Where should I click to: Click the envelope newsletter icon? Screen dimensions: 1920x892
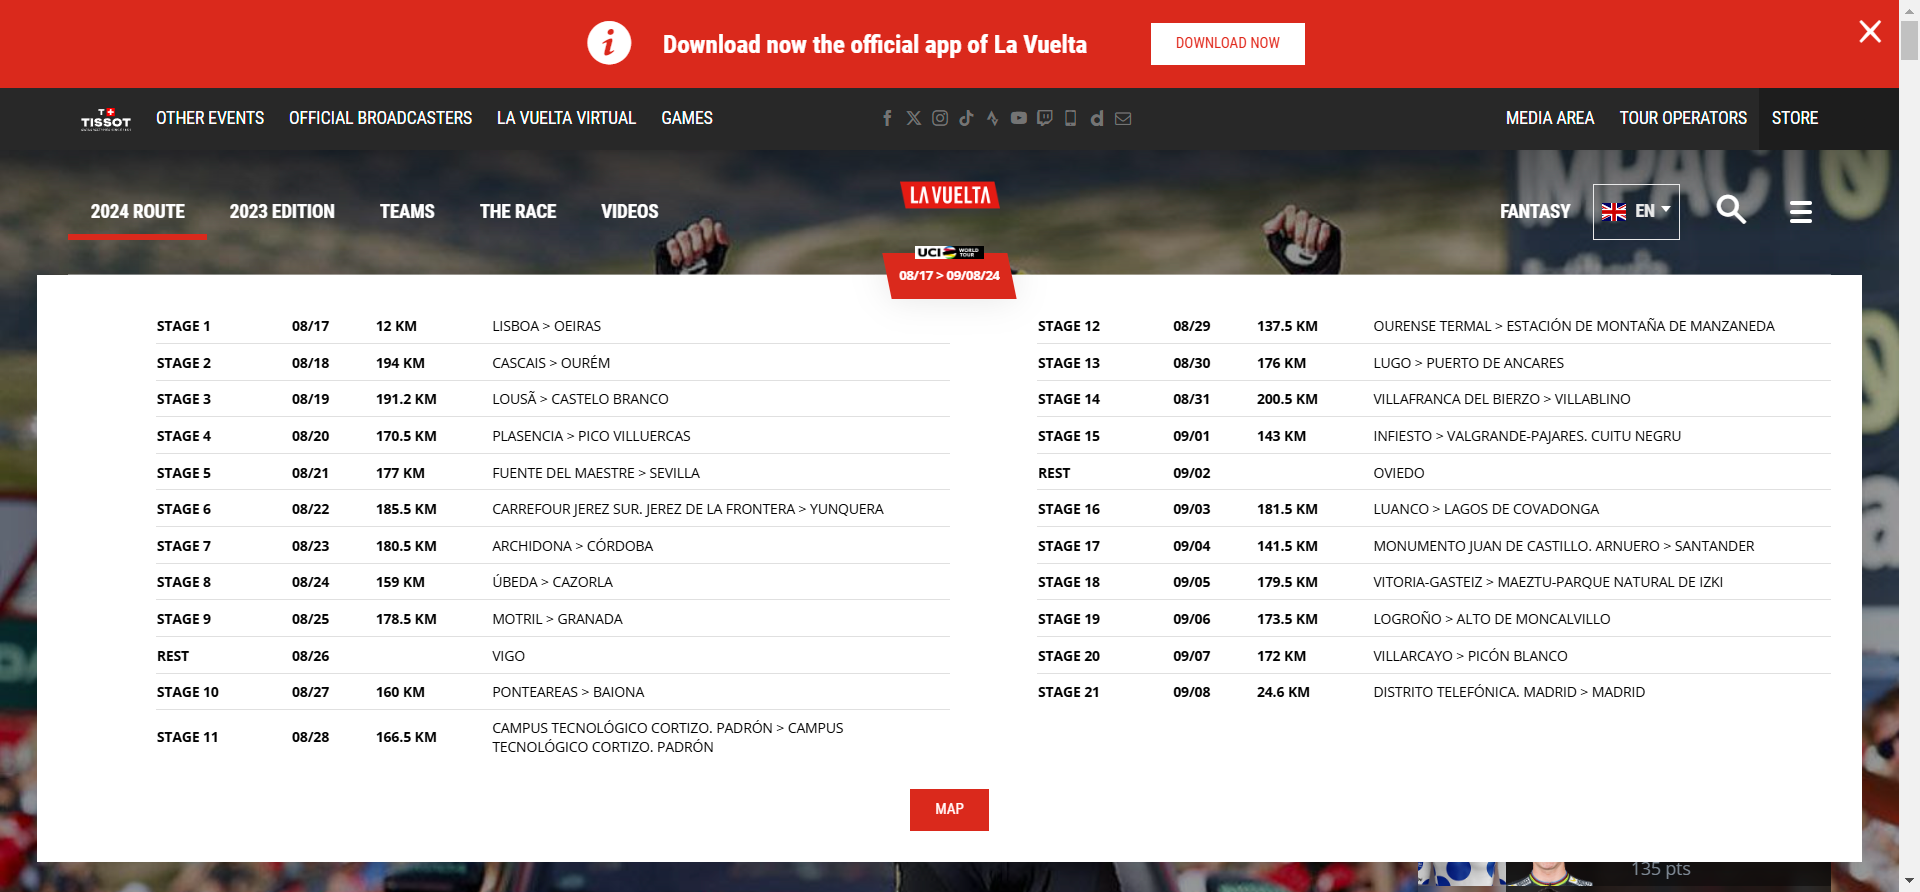point(1123,118)
